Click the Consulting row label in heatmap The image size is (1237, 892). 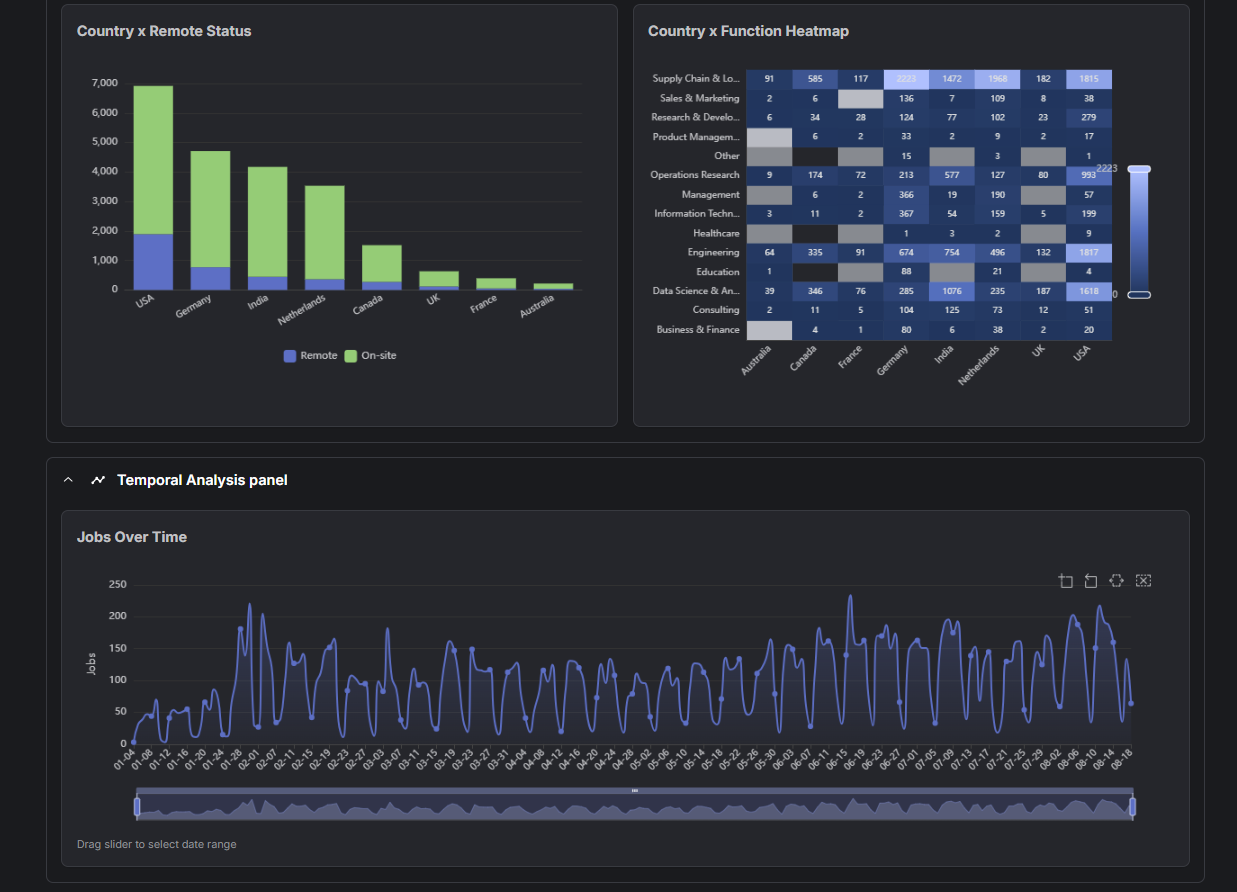[x=717, y=310]
